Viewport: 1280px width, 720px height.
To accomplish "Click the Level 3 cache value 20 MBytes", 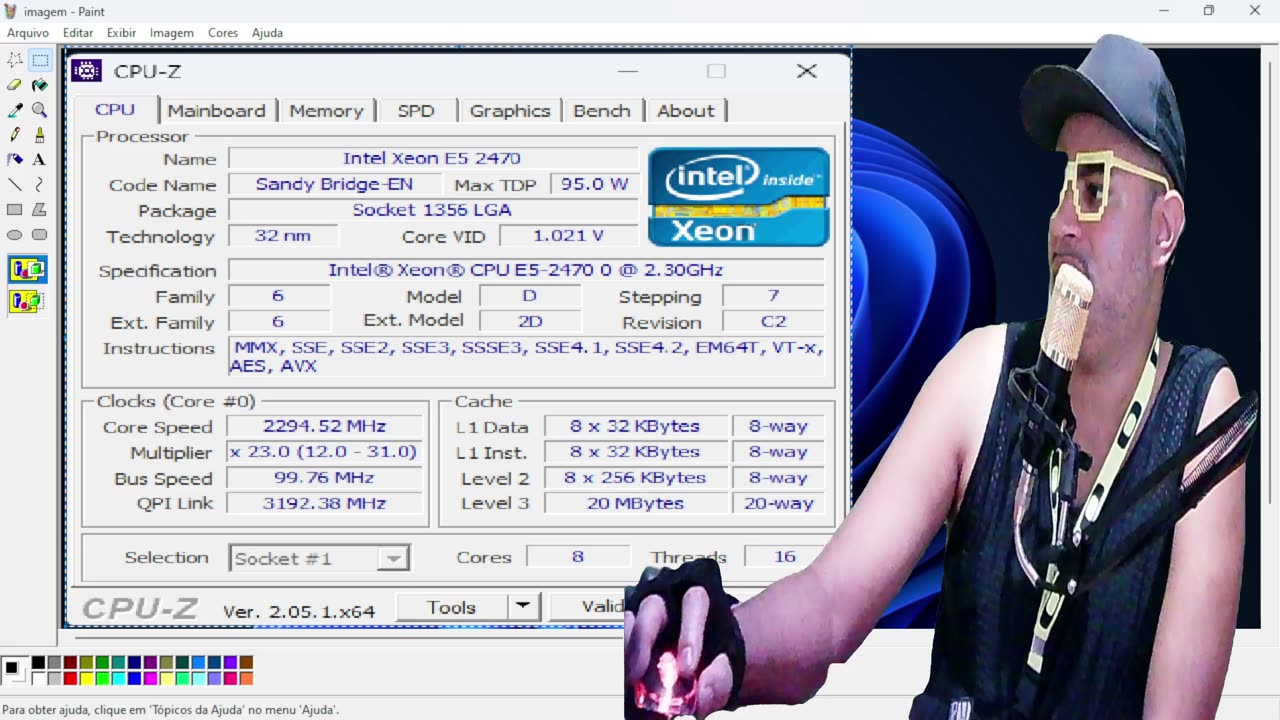I will (635, 503).
